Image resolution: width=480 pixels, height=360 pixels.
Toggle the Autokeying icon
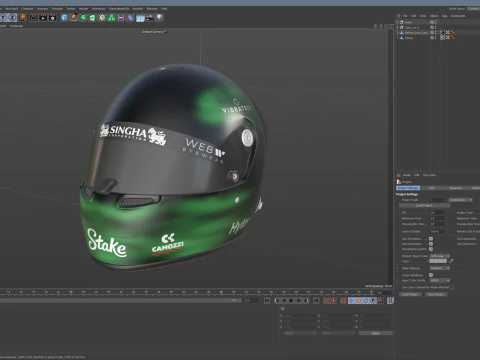point(343,301)
